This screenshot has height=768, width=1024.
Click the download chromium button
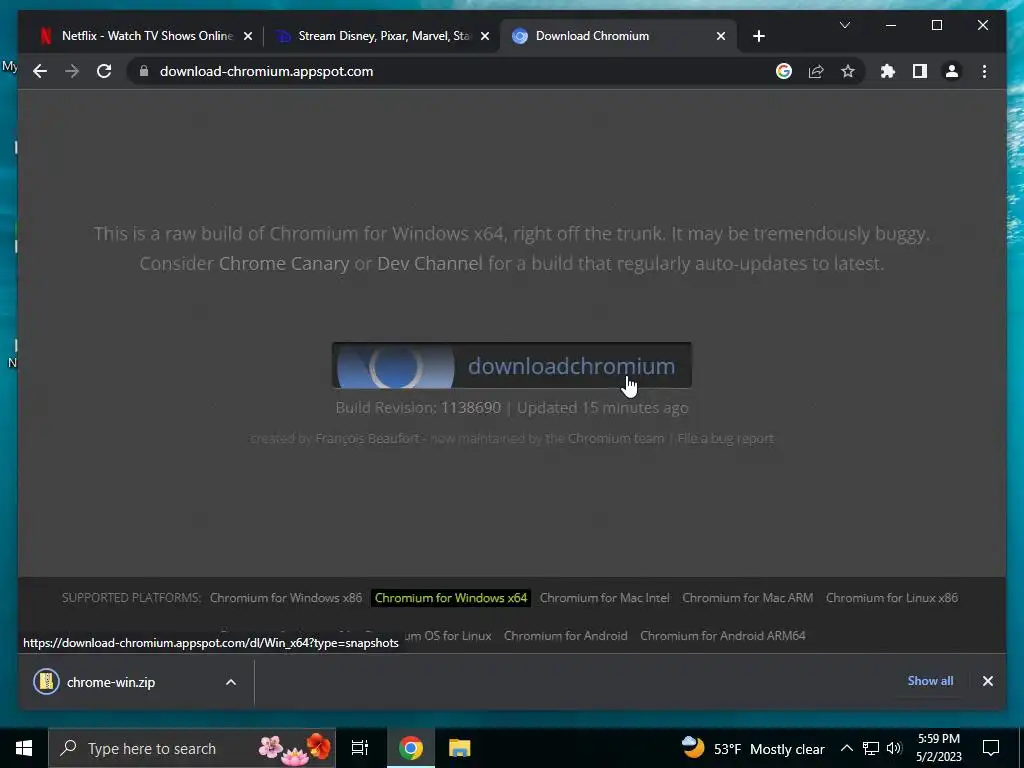(x=511, y=366)
